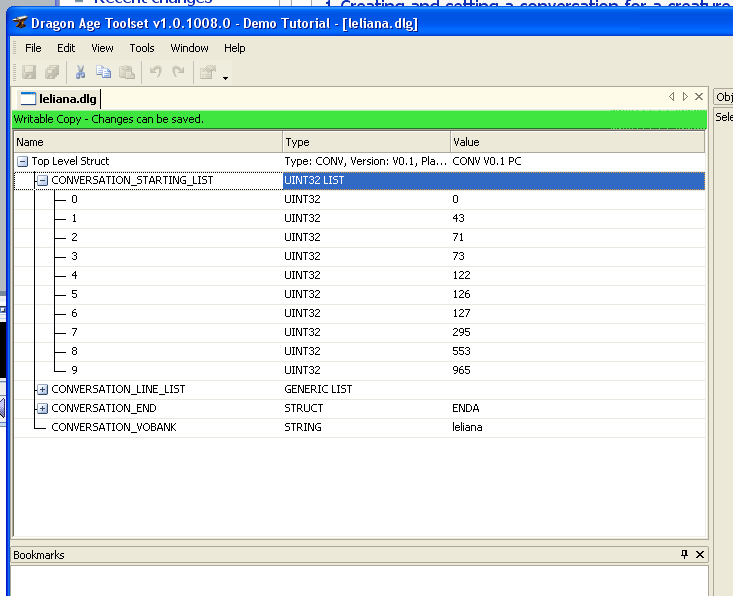The width and height of the screenshot is (733, 596).
Task: Collapse the Top Level Struct node
Action: pyautogui.click(x=22, y=161)
